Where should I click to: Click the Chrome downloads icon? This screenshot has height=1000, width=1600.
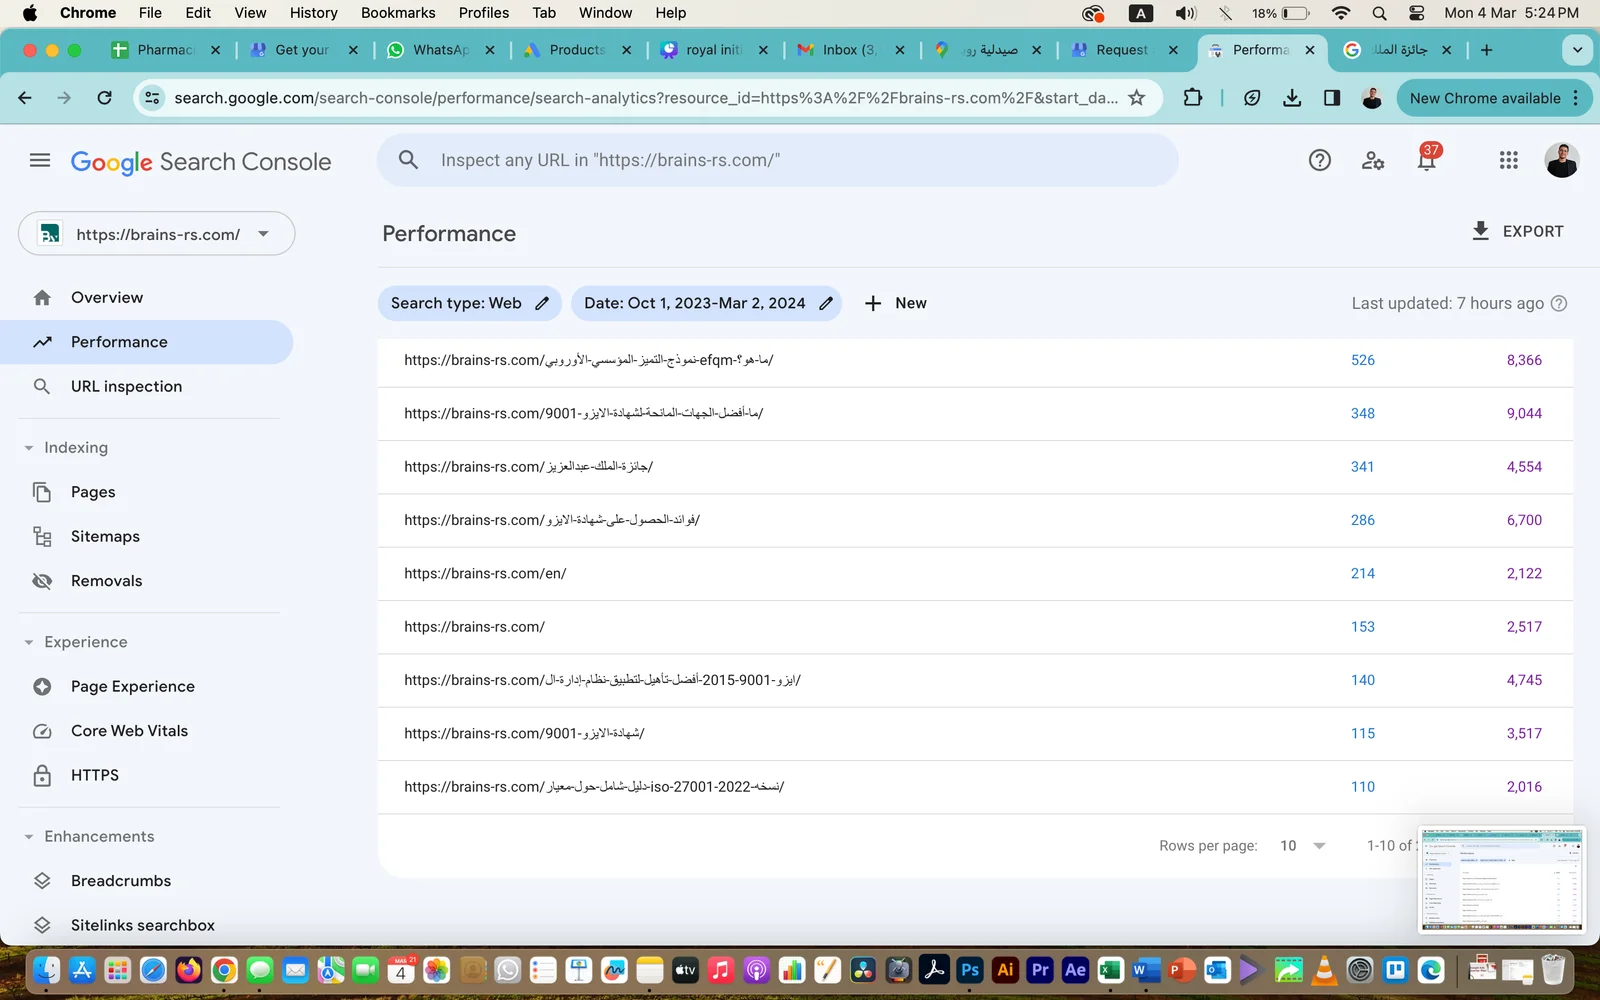1292,98
